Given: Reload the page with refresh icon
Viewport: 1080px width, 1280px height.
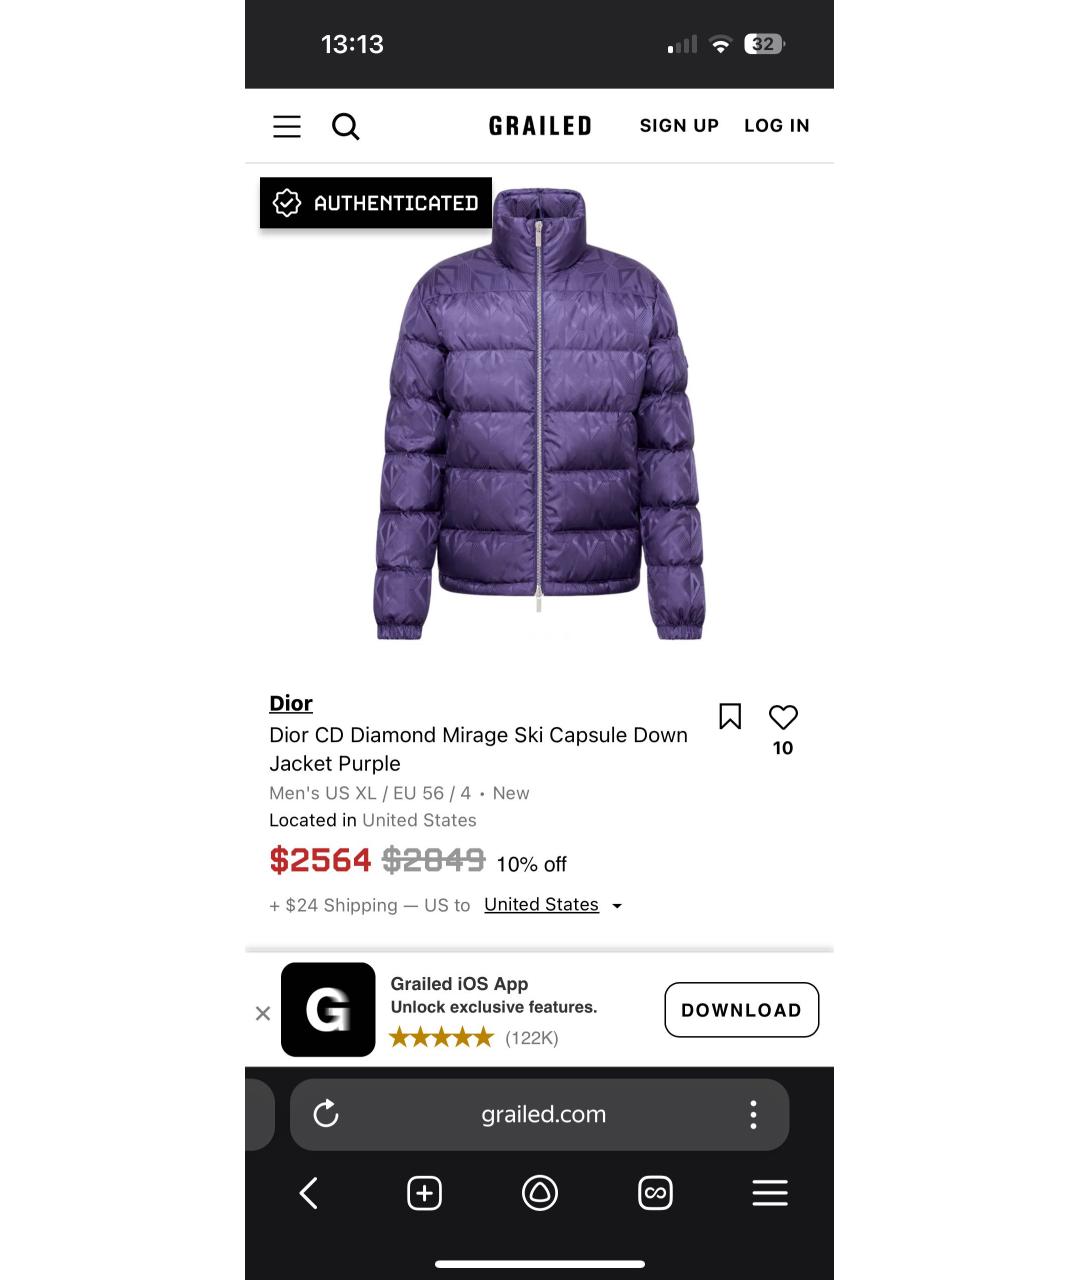Looking at the screenshot, I should 326,1114.
